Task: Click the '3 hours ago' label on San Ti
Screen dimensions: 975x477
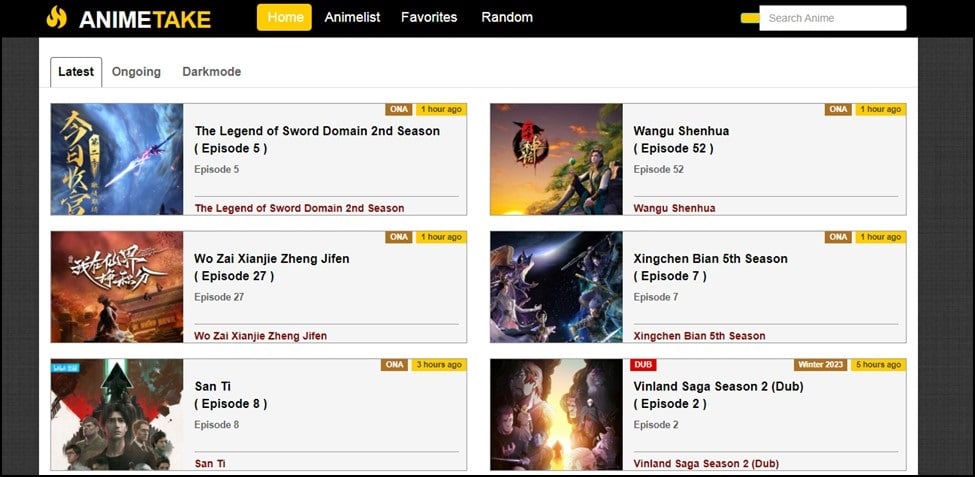Action: coord(439,364)
